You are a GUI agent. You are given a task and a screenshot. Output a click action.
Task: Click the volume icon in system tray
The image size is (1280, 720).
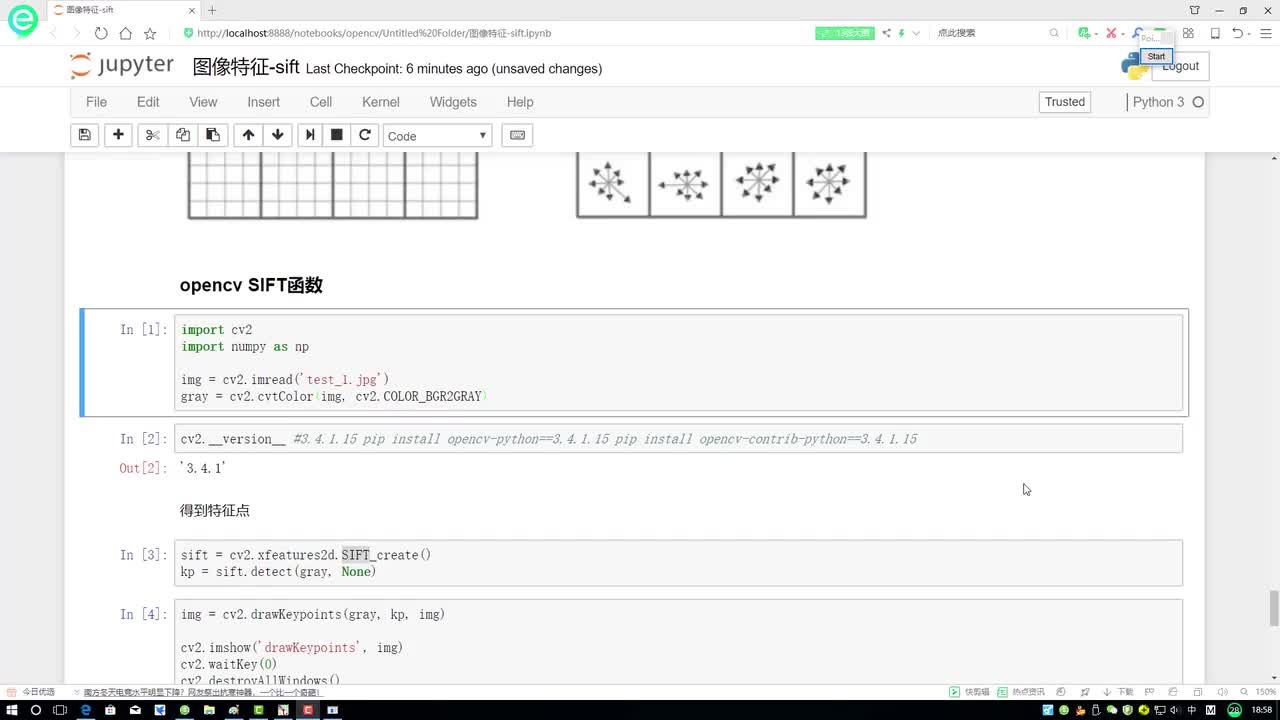(1177, 710)
